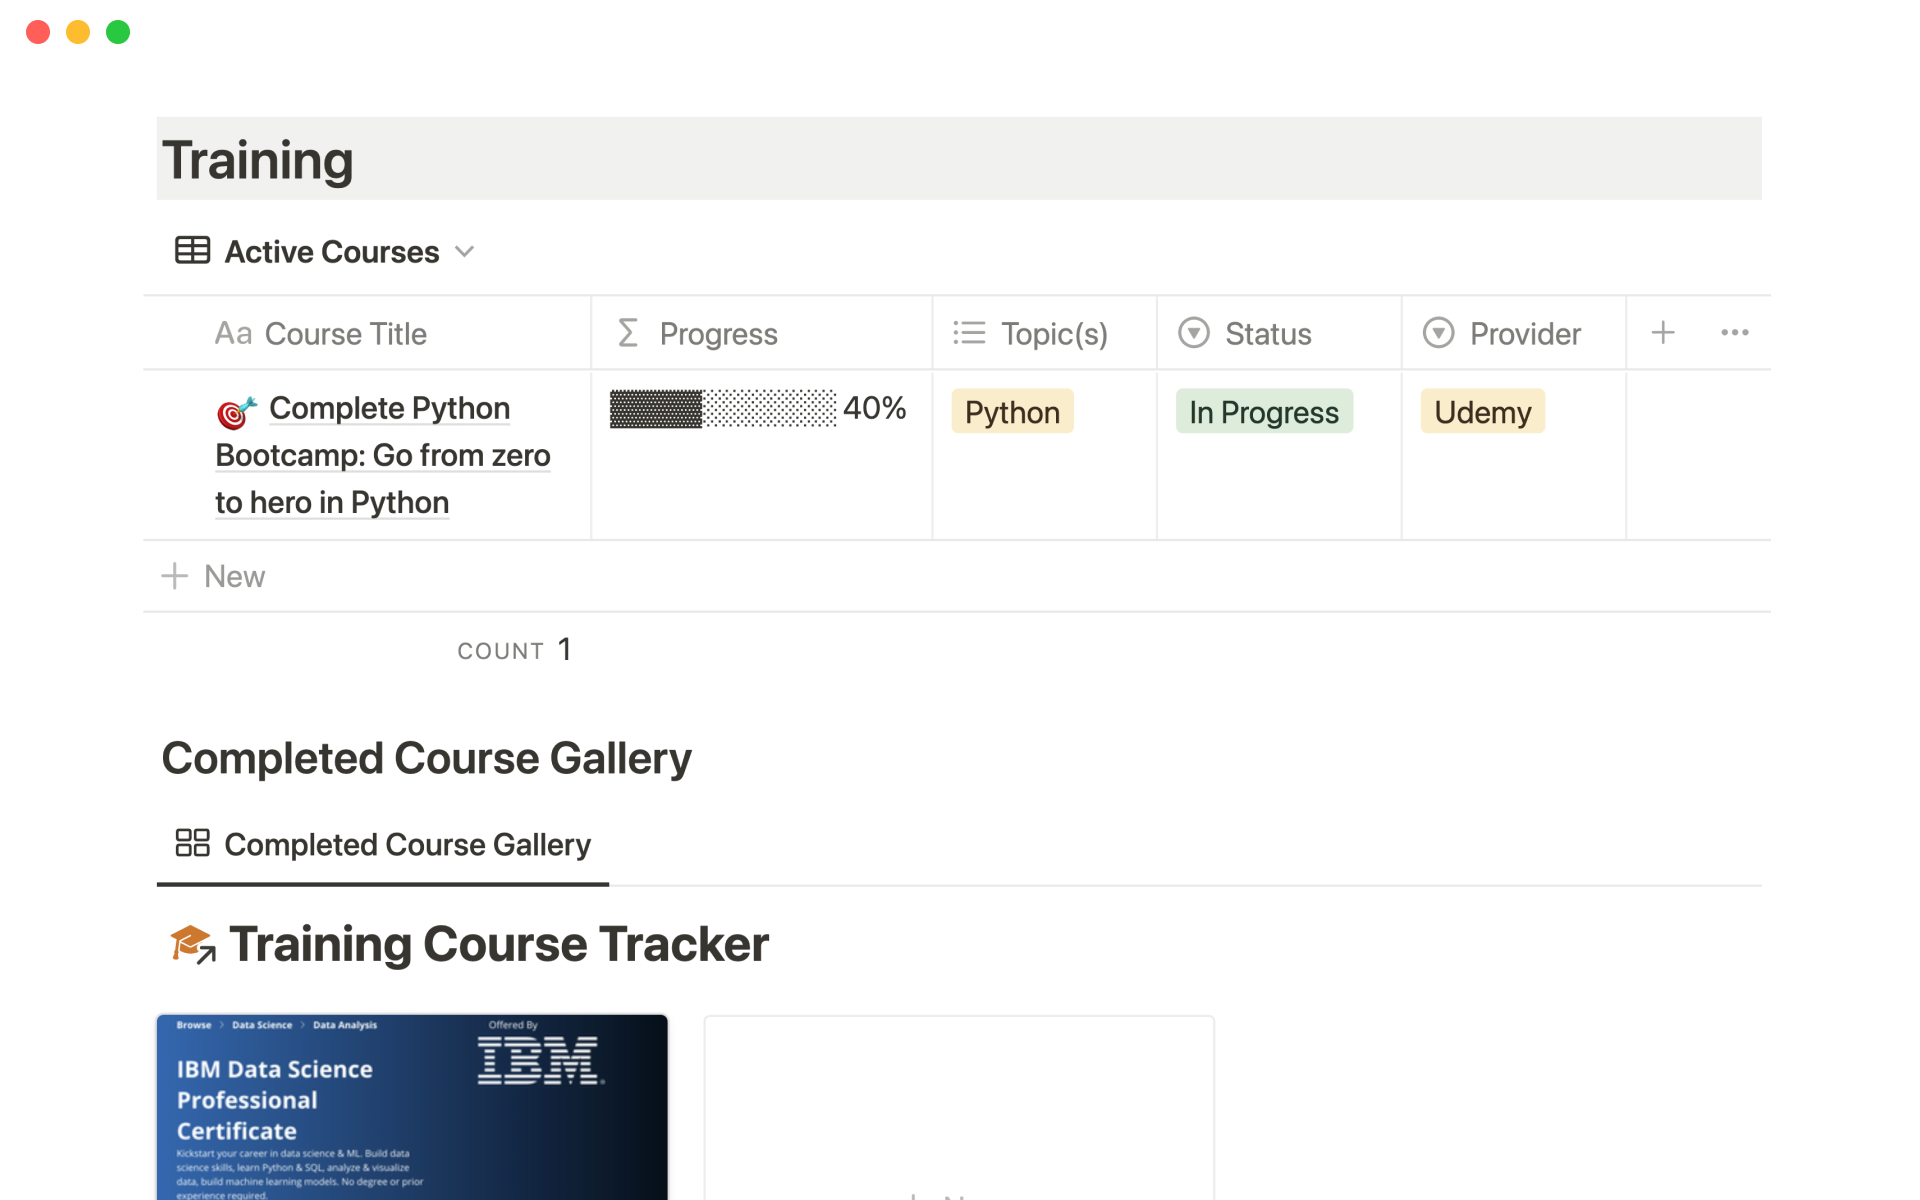This screenshot has width=1920, height=1200.
Task: Select the Python topic tag
Action: (x=1011, y=412)
